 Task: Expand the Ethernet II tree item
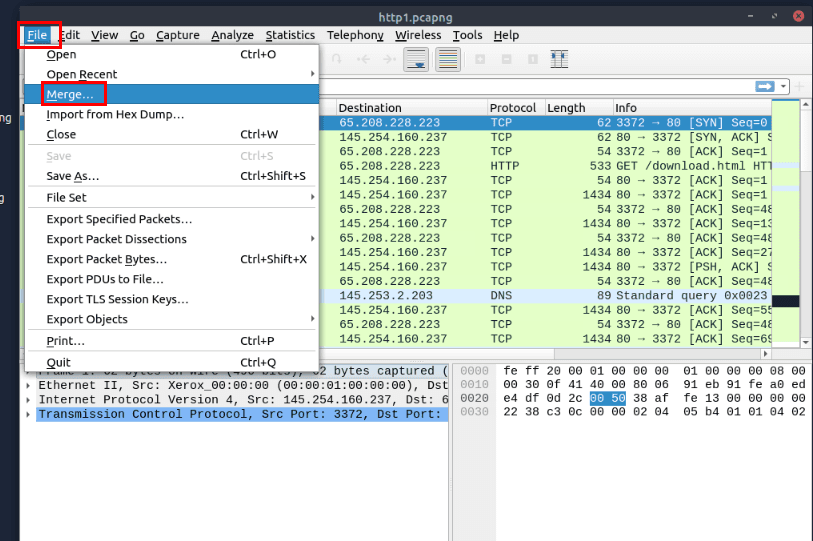29,385
